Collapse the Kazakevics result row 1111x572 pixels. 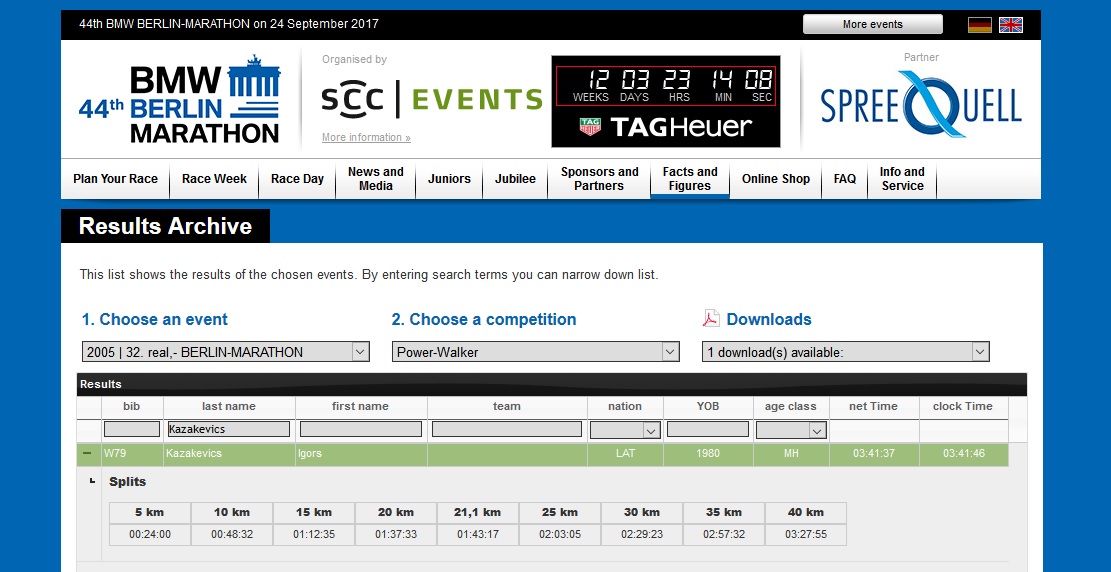pyautogui.click(x=87, y=453)
